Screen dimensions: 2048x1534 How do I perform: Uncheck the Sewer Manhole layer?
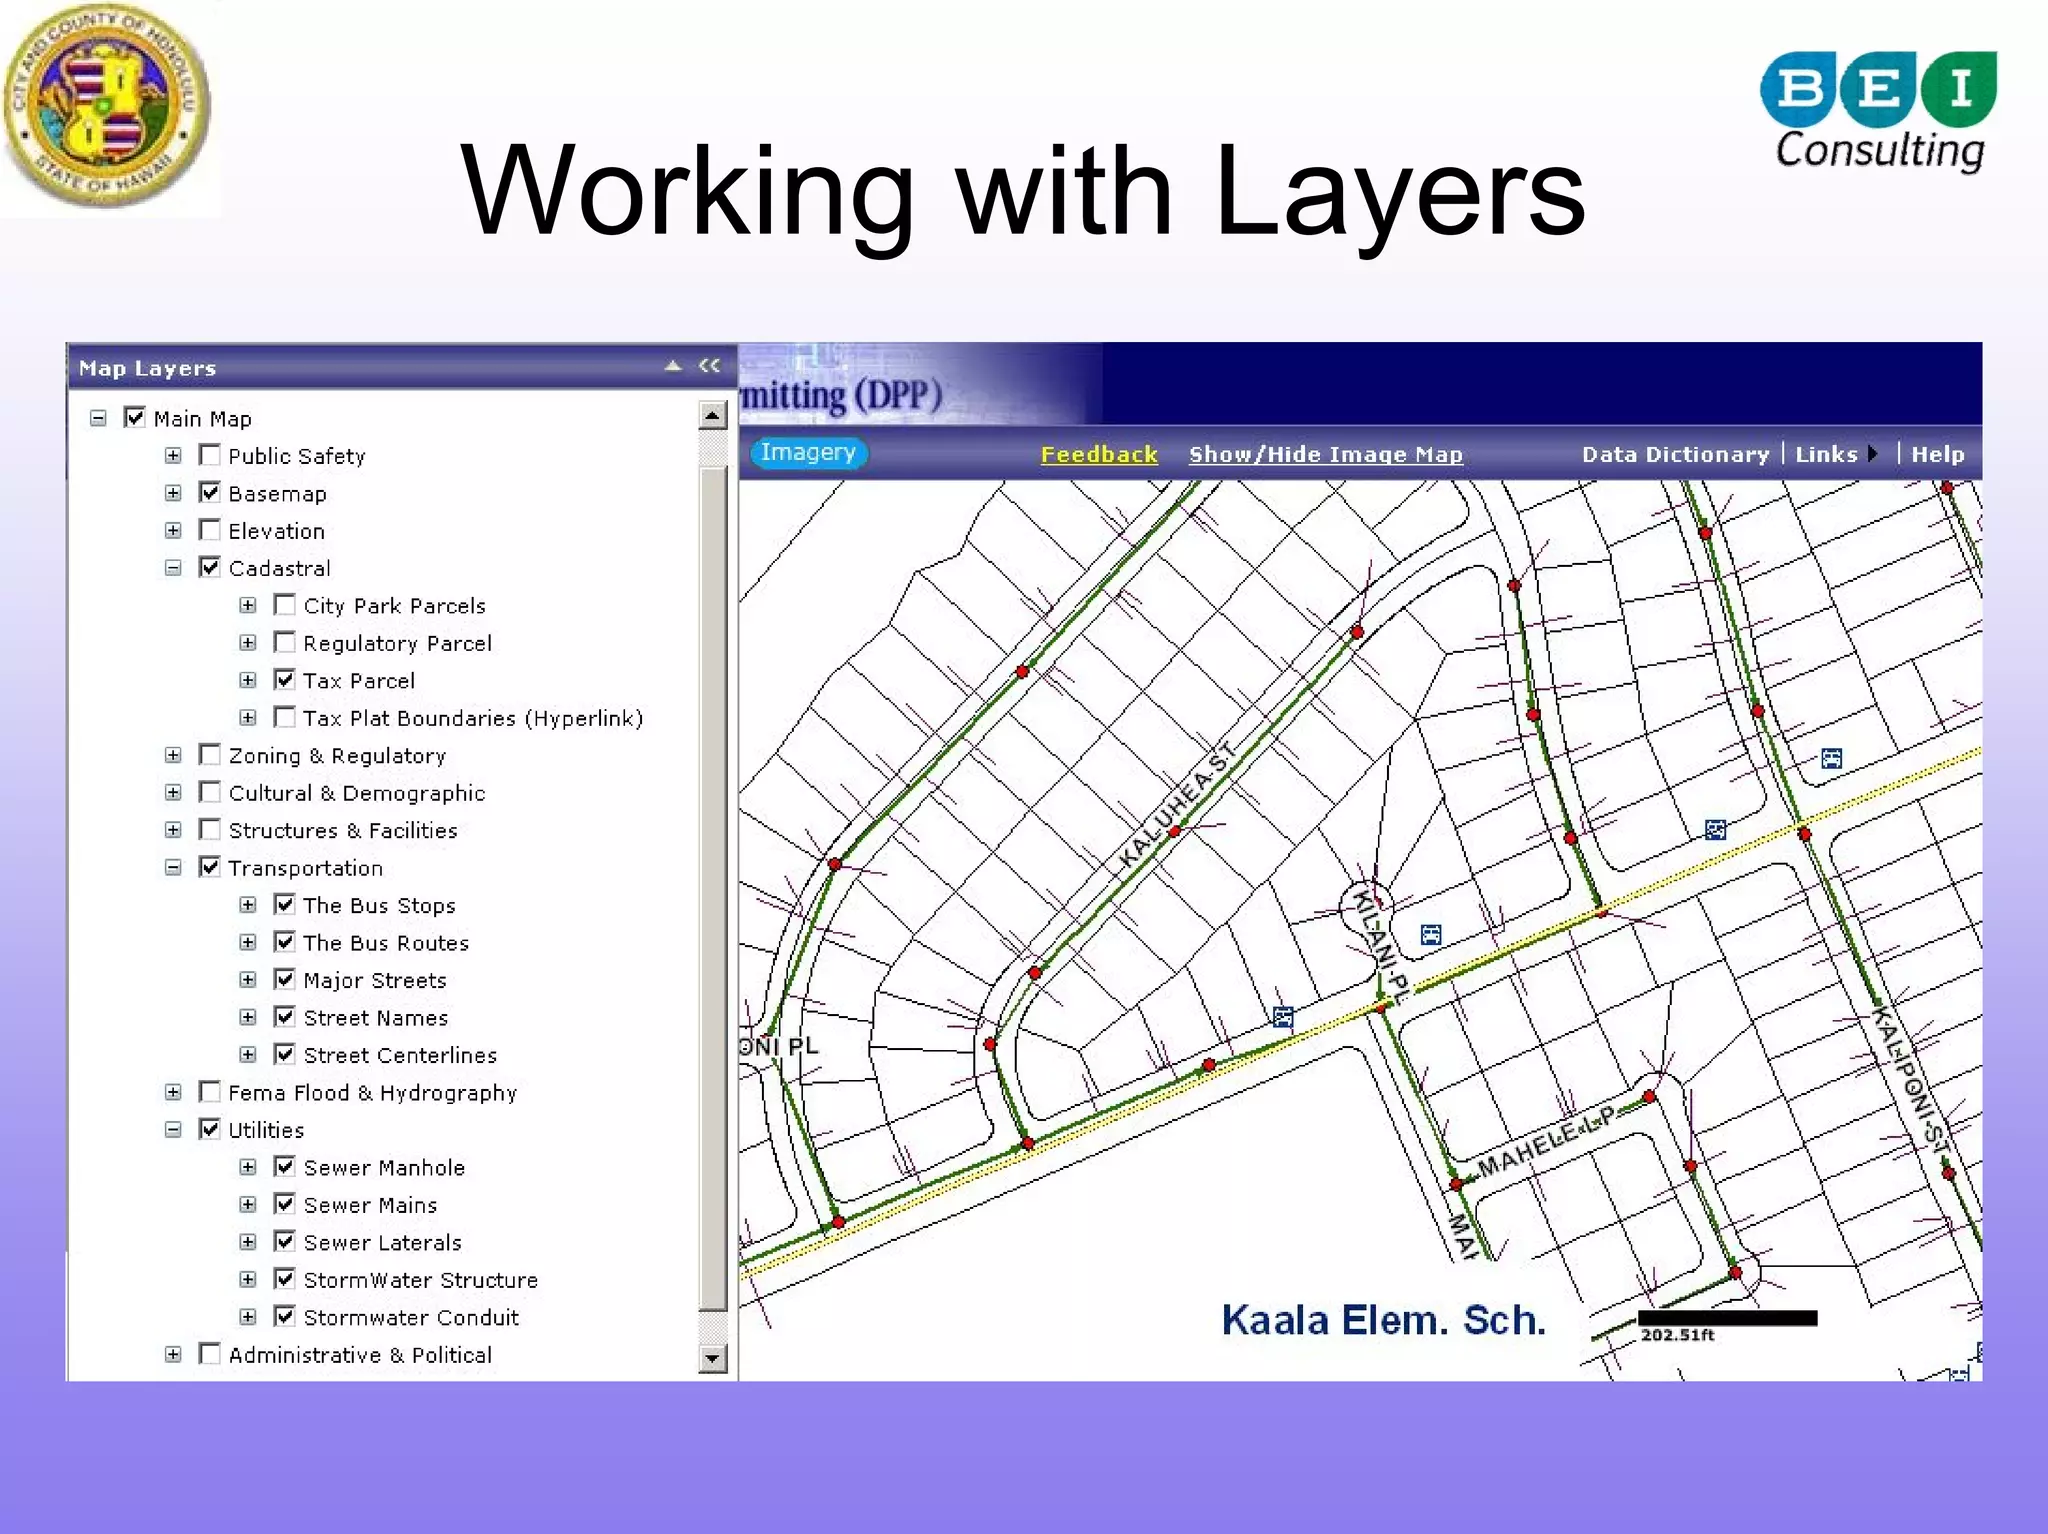(285, 1167)
